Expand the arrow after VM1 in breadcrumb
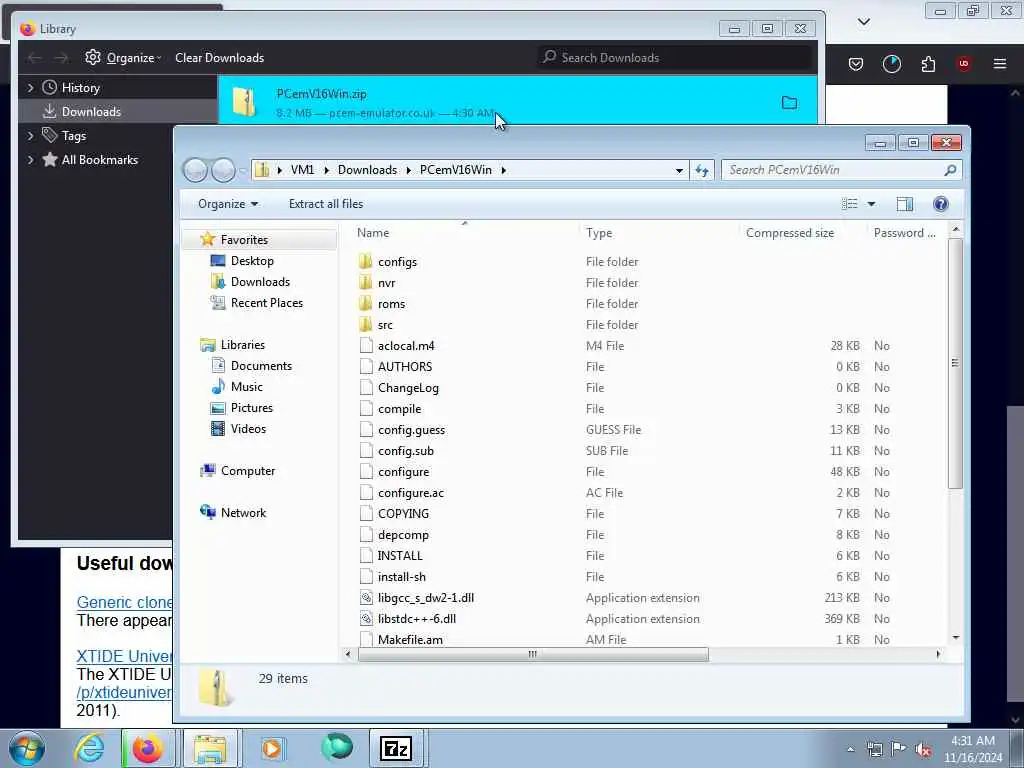Viewport: 1024px width, 768px height. [326, 170]
